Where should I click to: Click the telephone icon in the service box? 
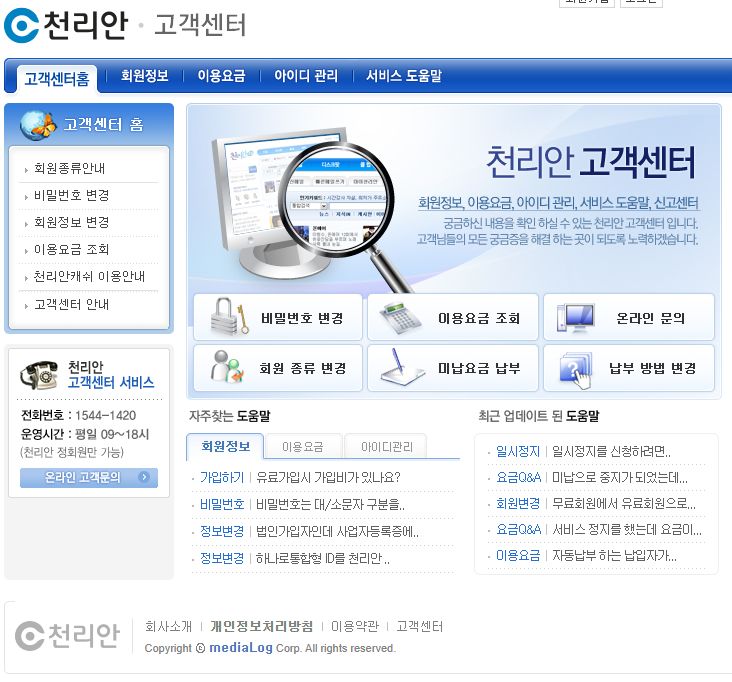click(39, 375)
